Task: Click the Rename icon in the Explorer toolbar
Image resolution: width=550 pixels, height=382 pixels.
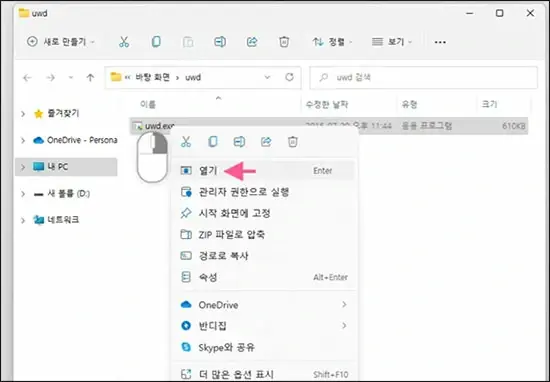Action: click(x=220, y=42)
